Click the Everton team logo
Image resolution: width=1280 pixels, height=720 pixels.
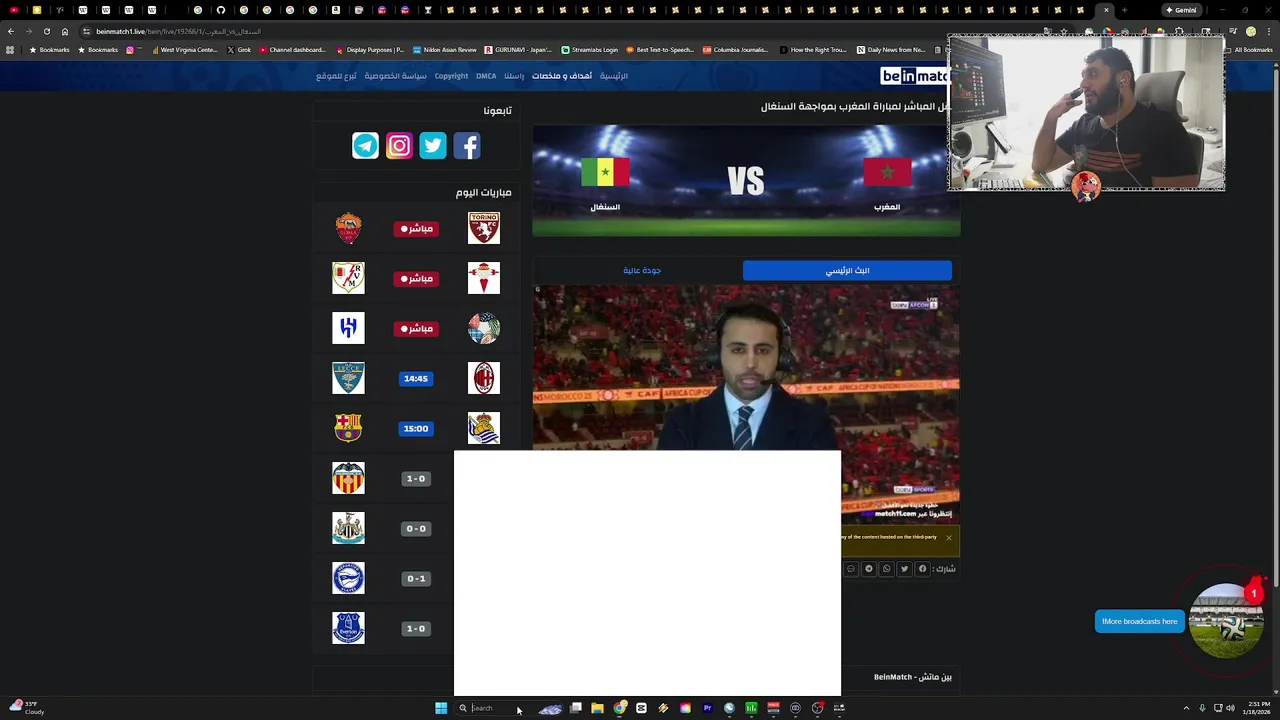click(348, 628)
